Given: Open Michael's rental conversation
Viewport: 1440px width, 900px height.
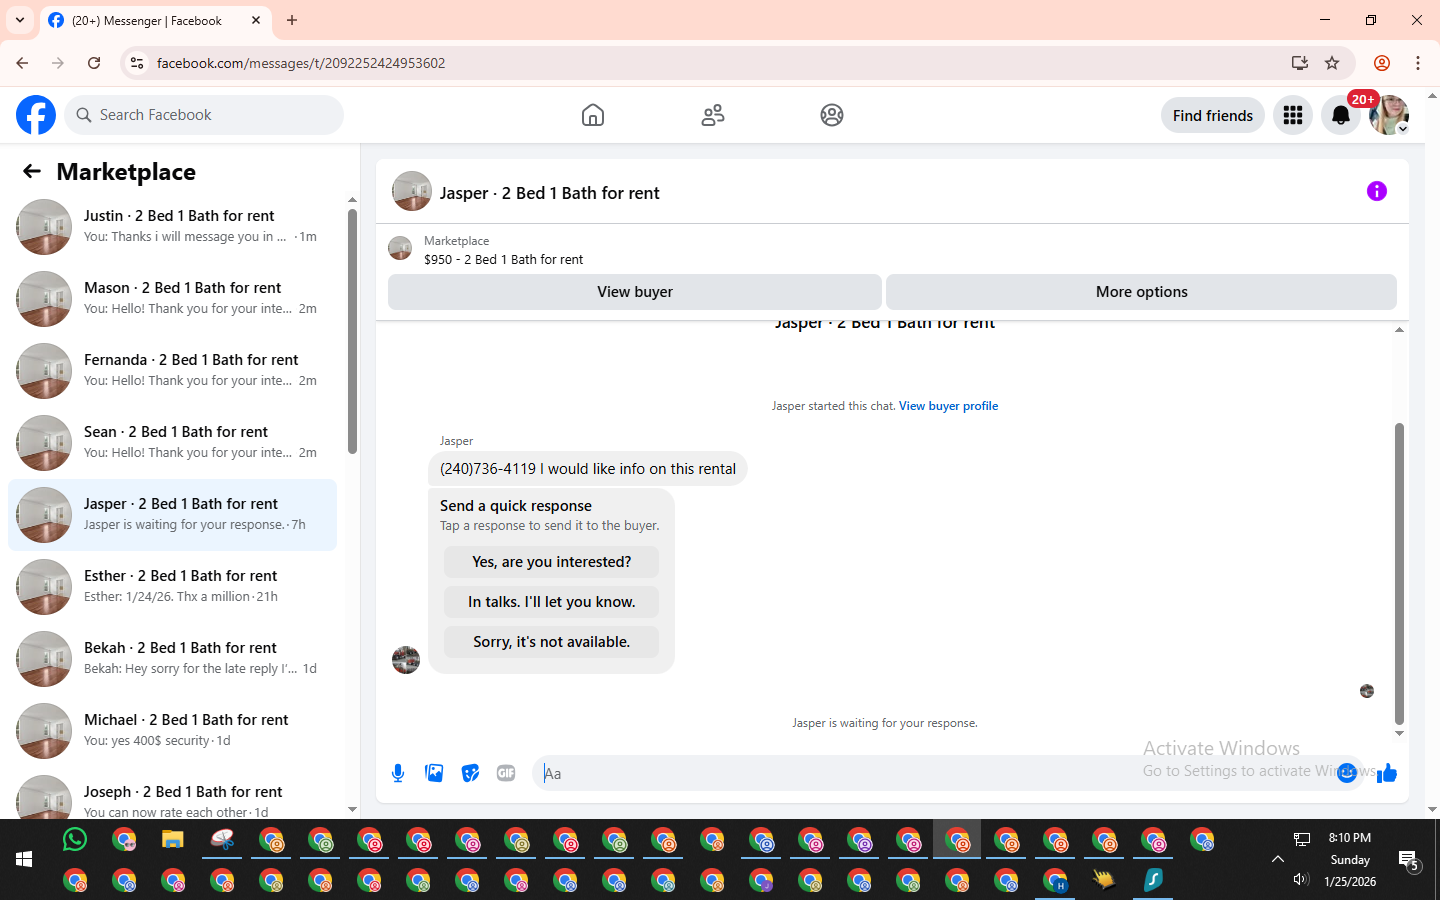Looking at the screenshot, I should (x=172, y=731).
